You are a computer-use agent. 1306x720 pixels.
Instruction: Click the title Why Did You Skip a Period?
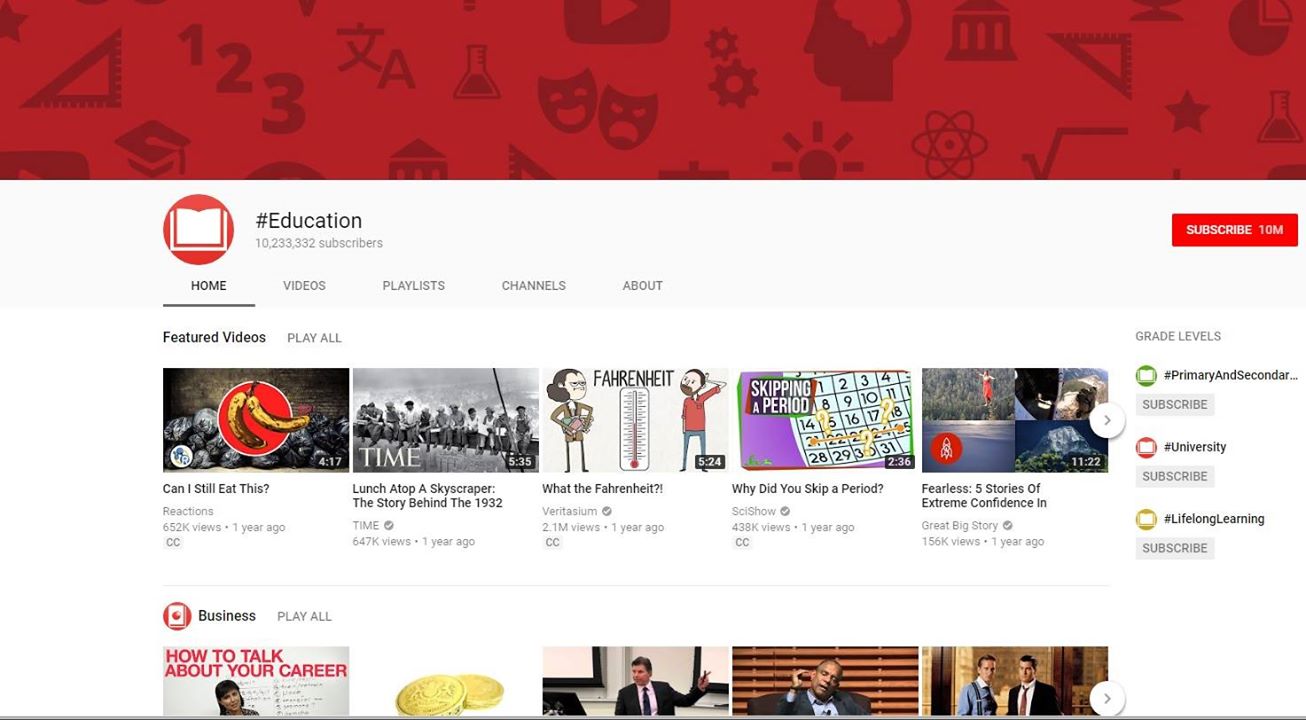(808, 489)
